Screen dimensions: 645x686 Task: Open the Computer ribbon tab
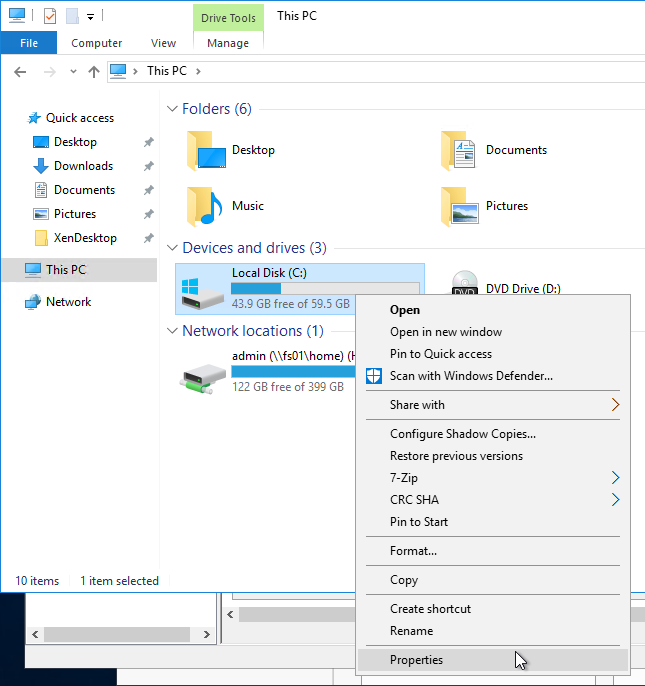[x=97, y=43]
